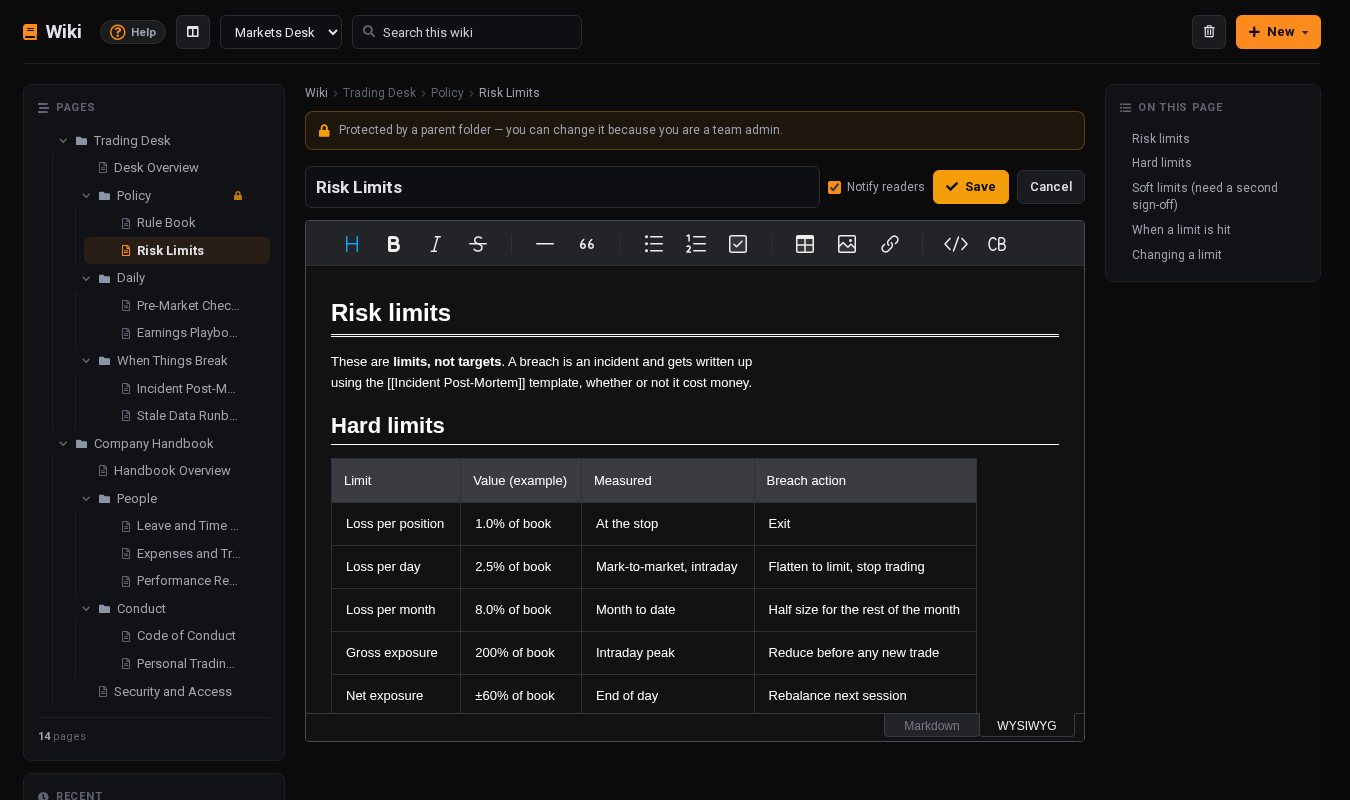Collapse the Policy folder chevron
The width and height of the screenshot is (1350, 800).
point(86,196)
